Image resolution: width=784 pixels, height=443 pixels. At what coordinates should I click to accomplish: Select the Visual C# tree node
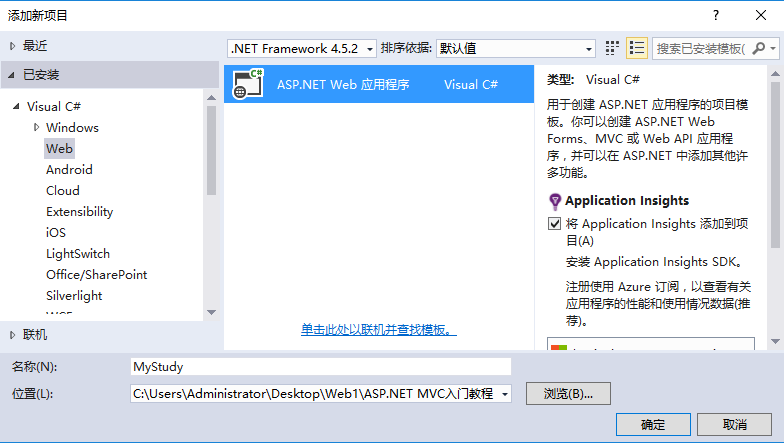(54, 106)
